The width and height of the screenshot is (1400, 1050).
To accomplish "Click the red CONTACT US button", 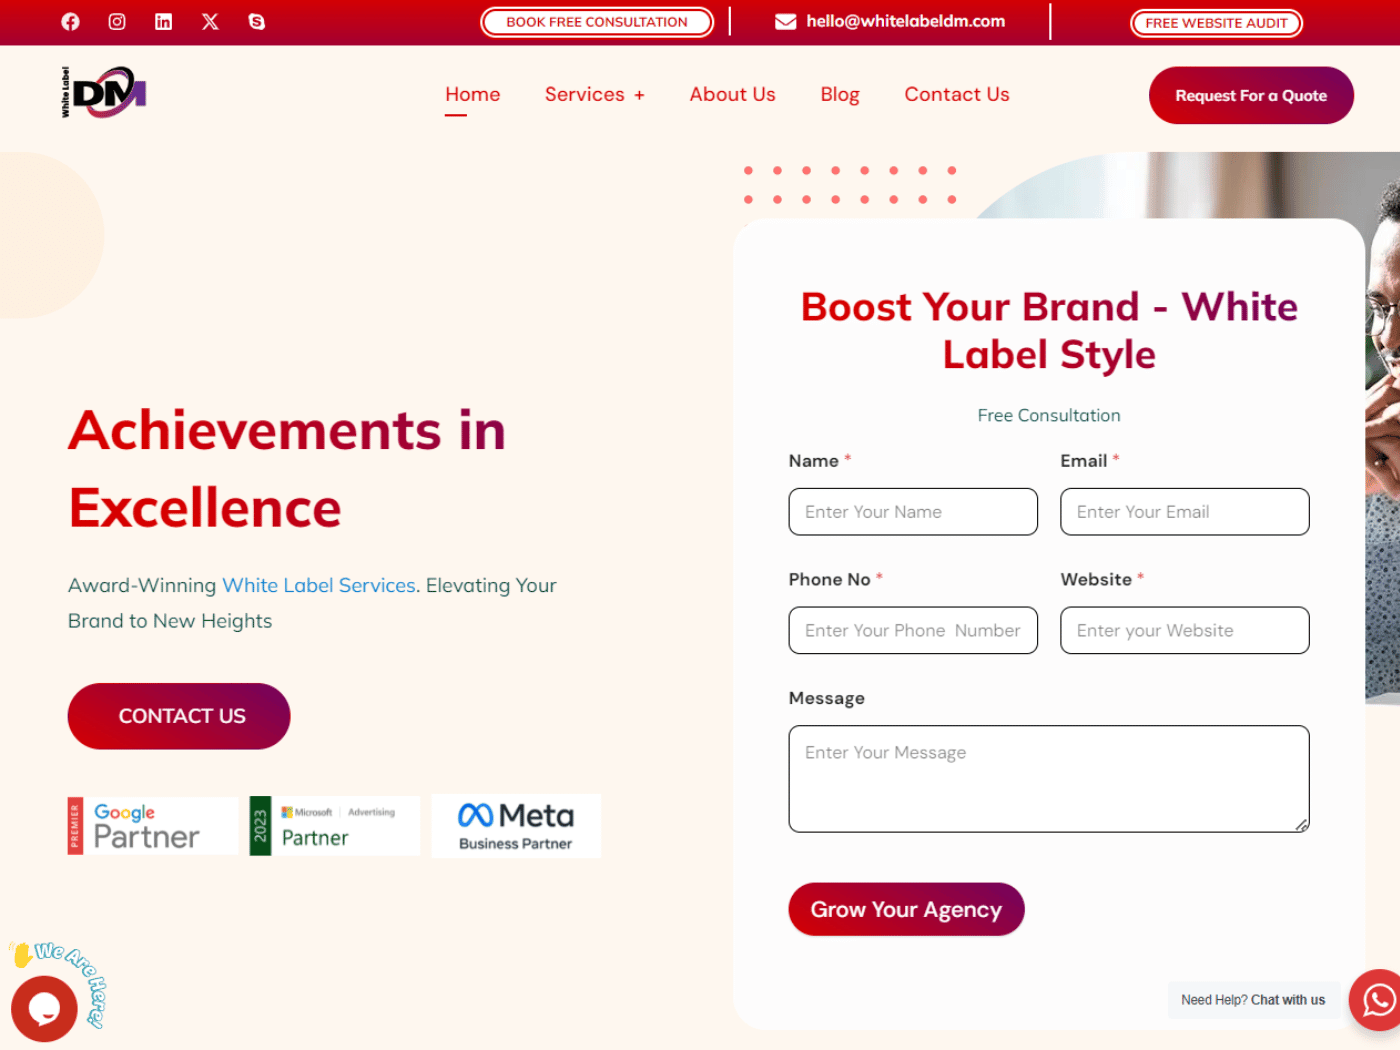I will pos(179,716).
